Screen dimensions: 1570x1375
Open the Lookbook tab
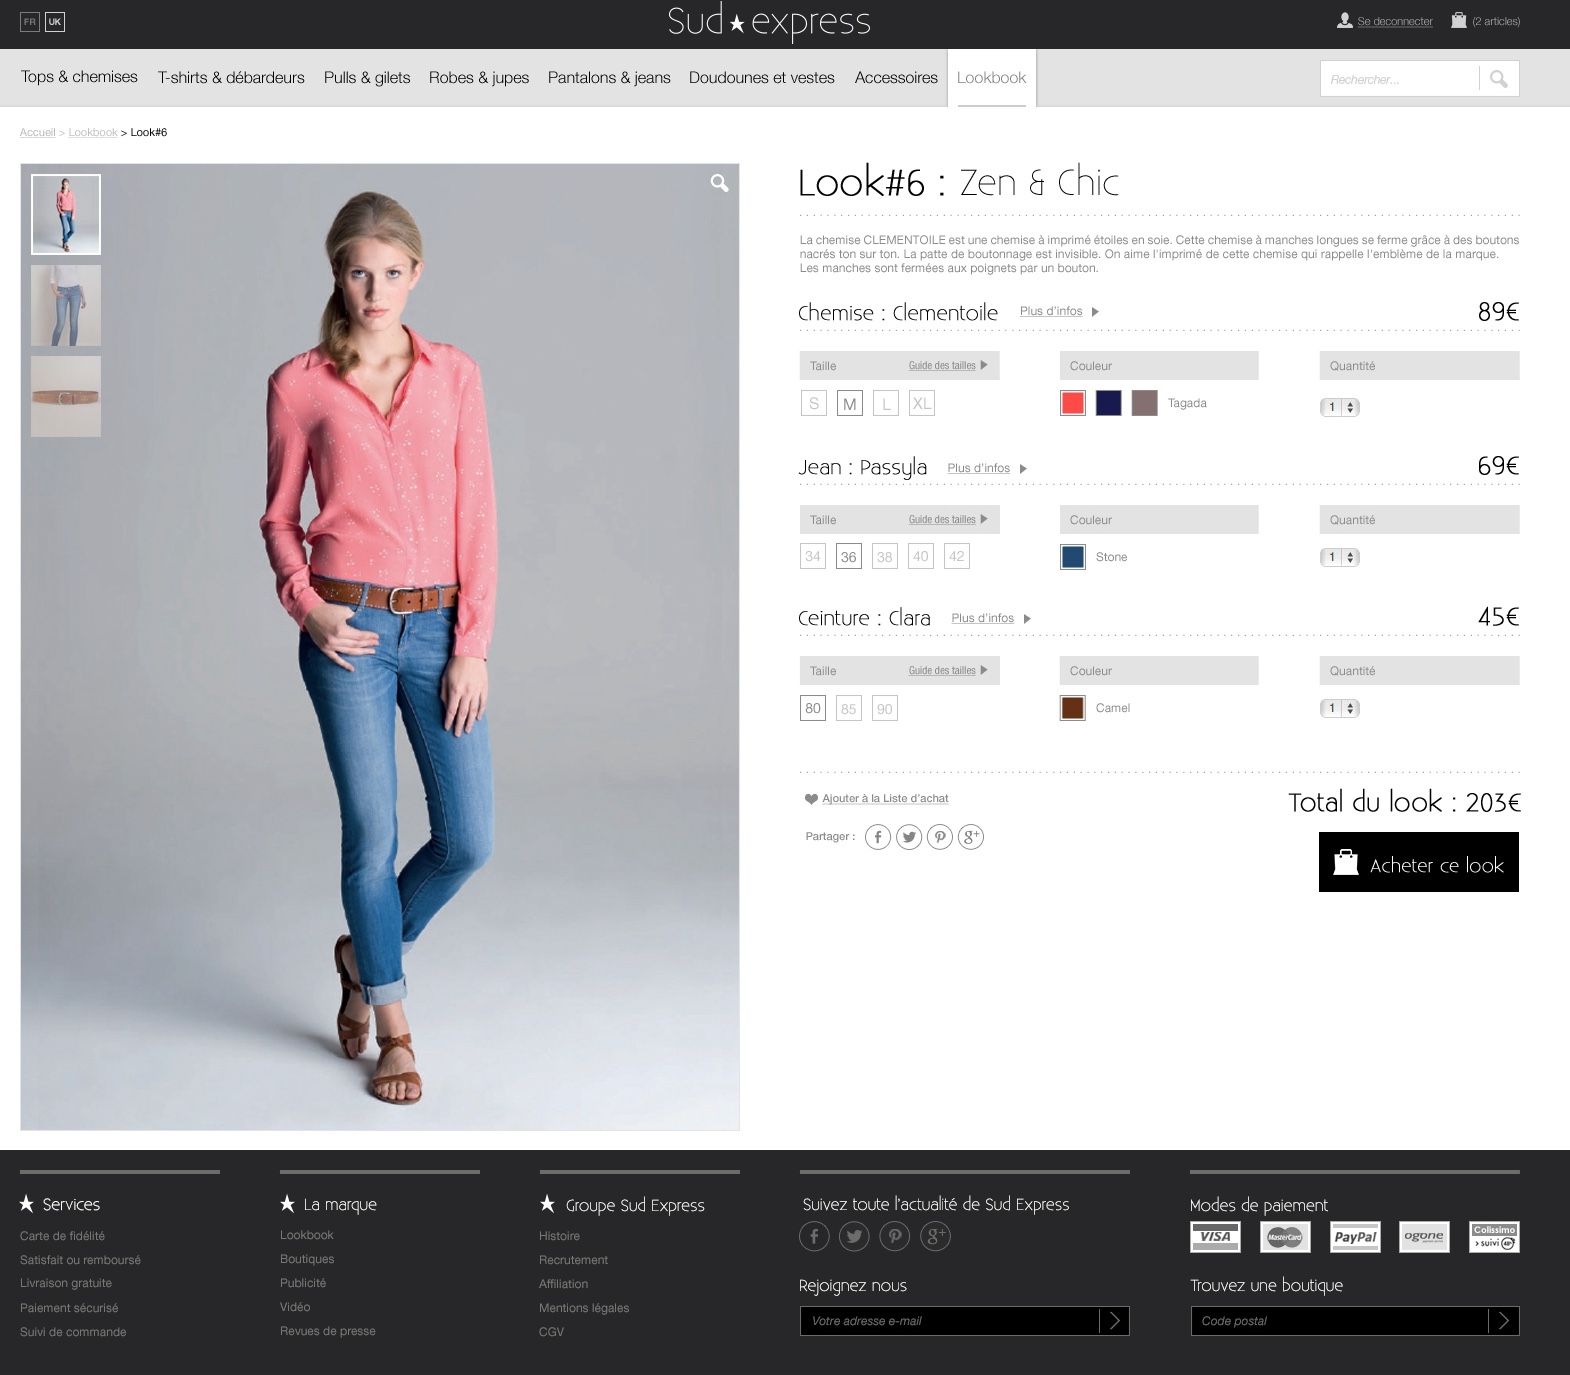[991, 77]
